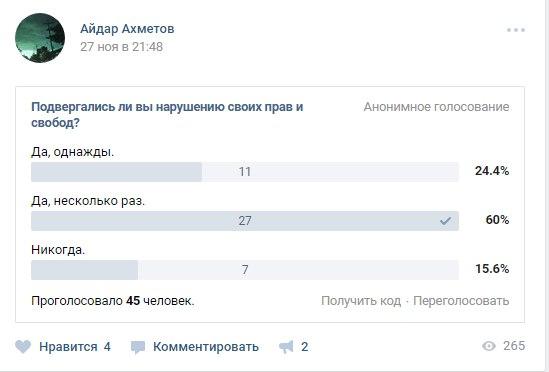
Task: Click 'Переголосовать' to revote
Action: [461, 301]
